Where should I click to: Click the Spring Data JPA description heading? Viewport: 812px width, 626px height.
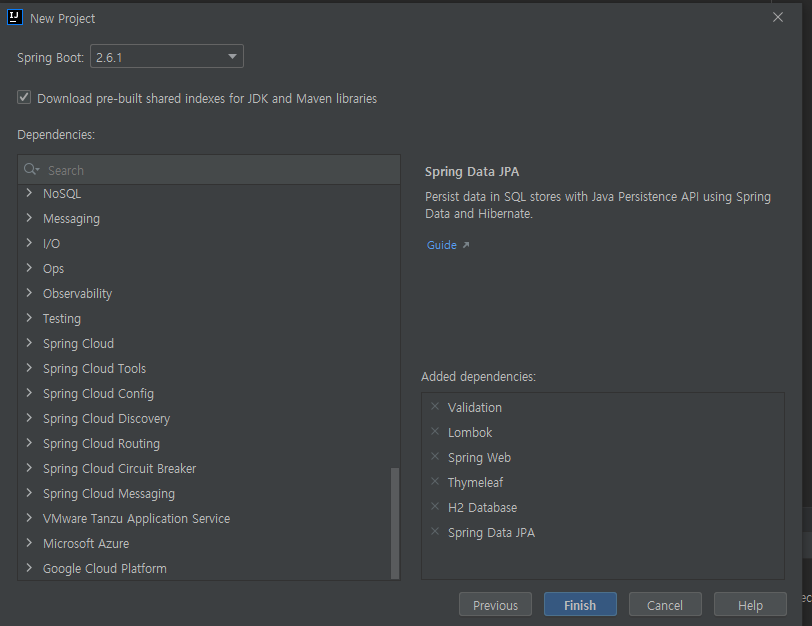tap(472, 171)
